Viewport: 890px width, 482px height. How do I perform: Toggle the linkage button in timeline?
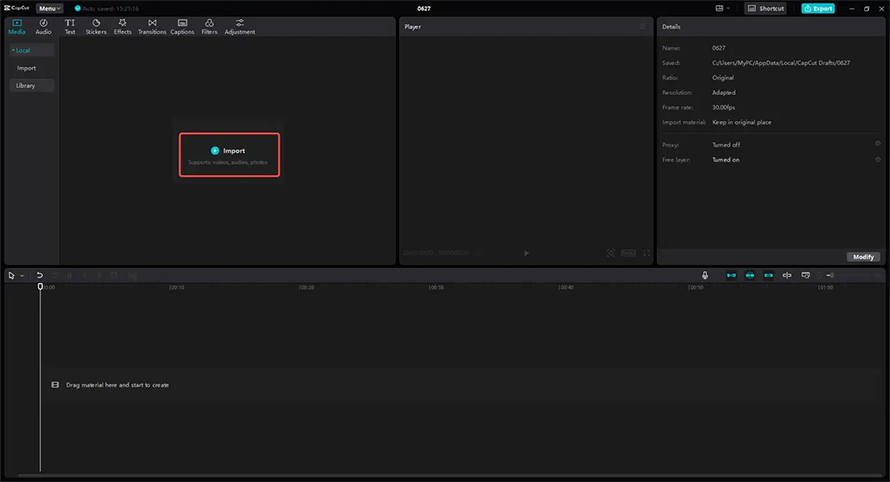(x=769, y=275)
